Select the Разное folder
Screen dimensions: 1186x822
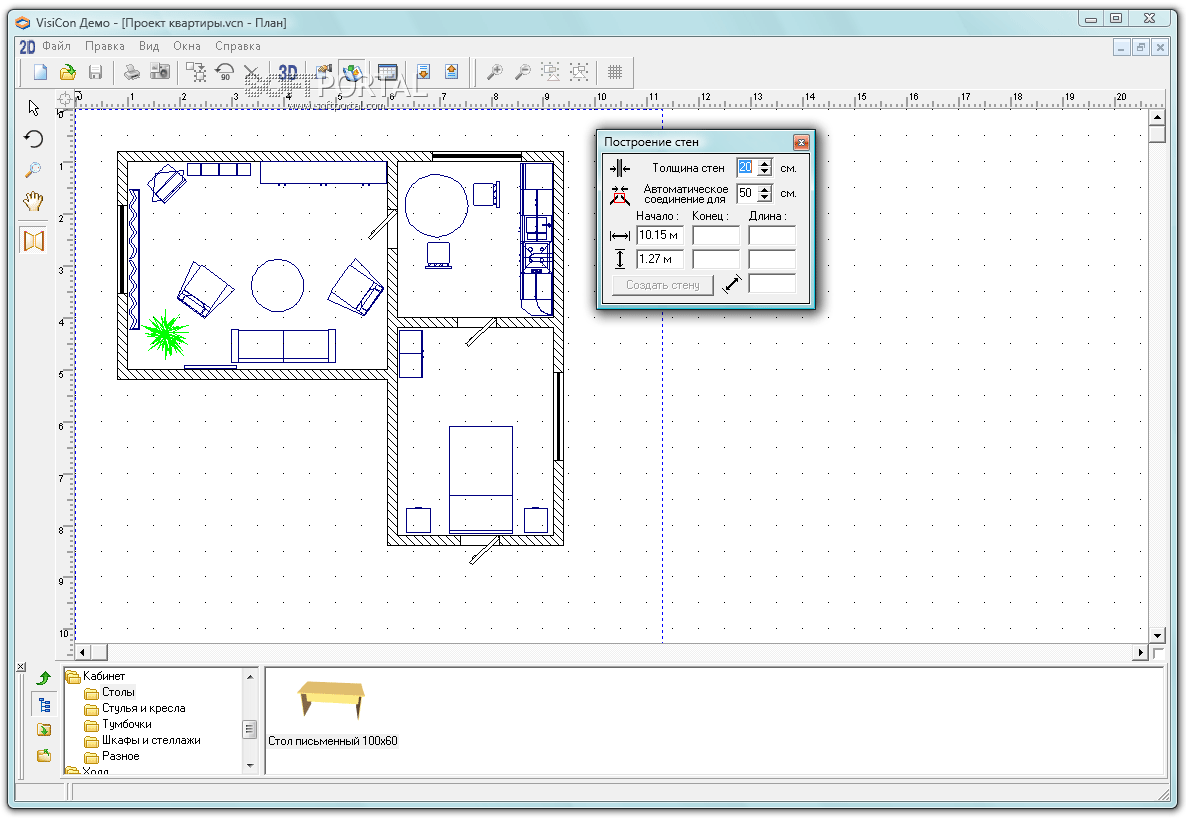tap(120, 755)
